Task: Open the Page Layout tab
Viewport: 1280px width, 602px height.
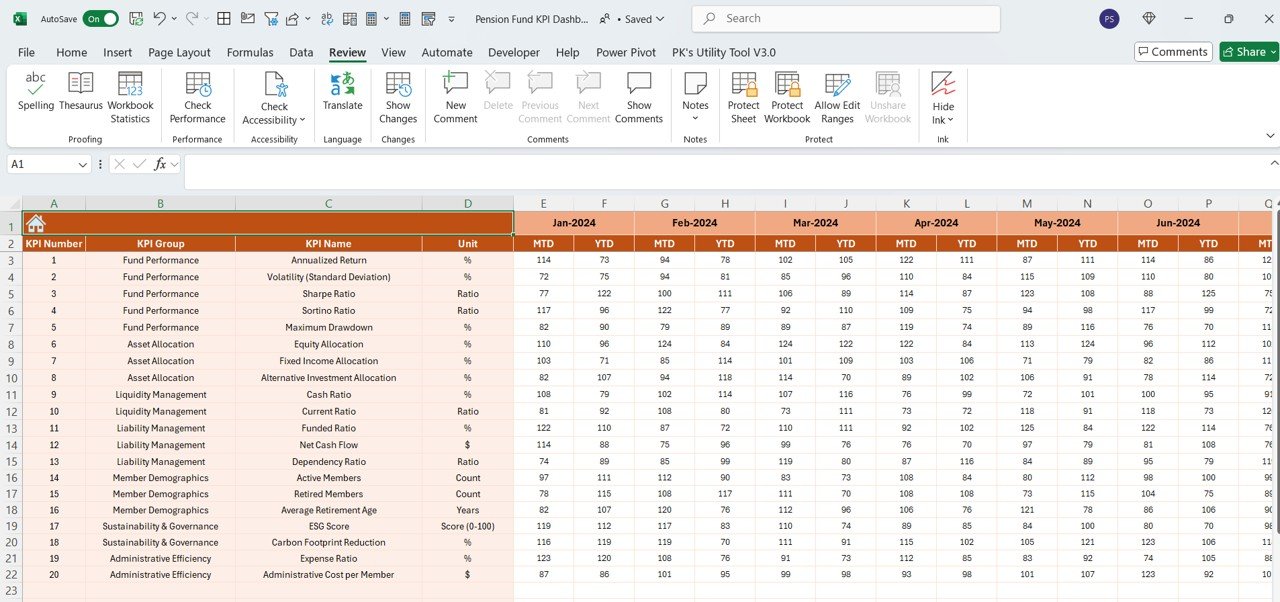Action: [179, 52]
